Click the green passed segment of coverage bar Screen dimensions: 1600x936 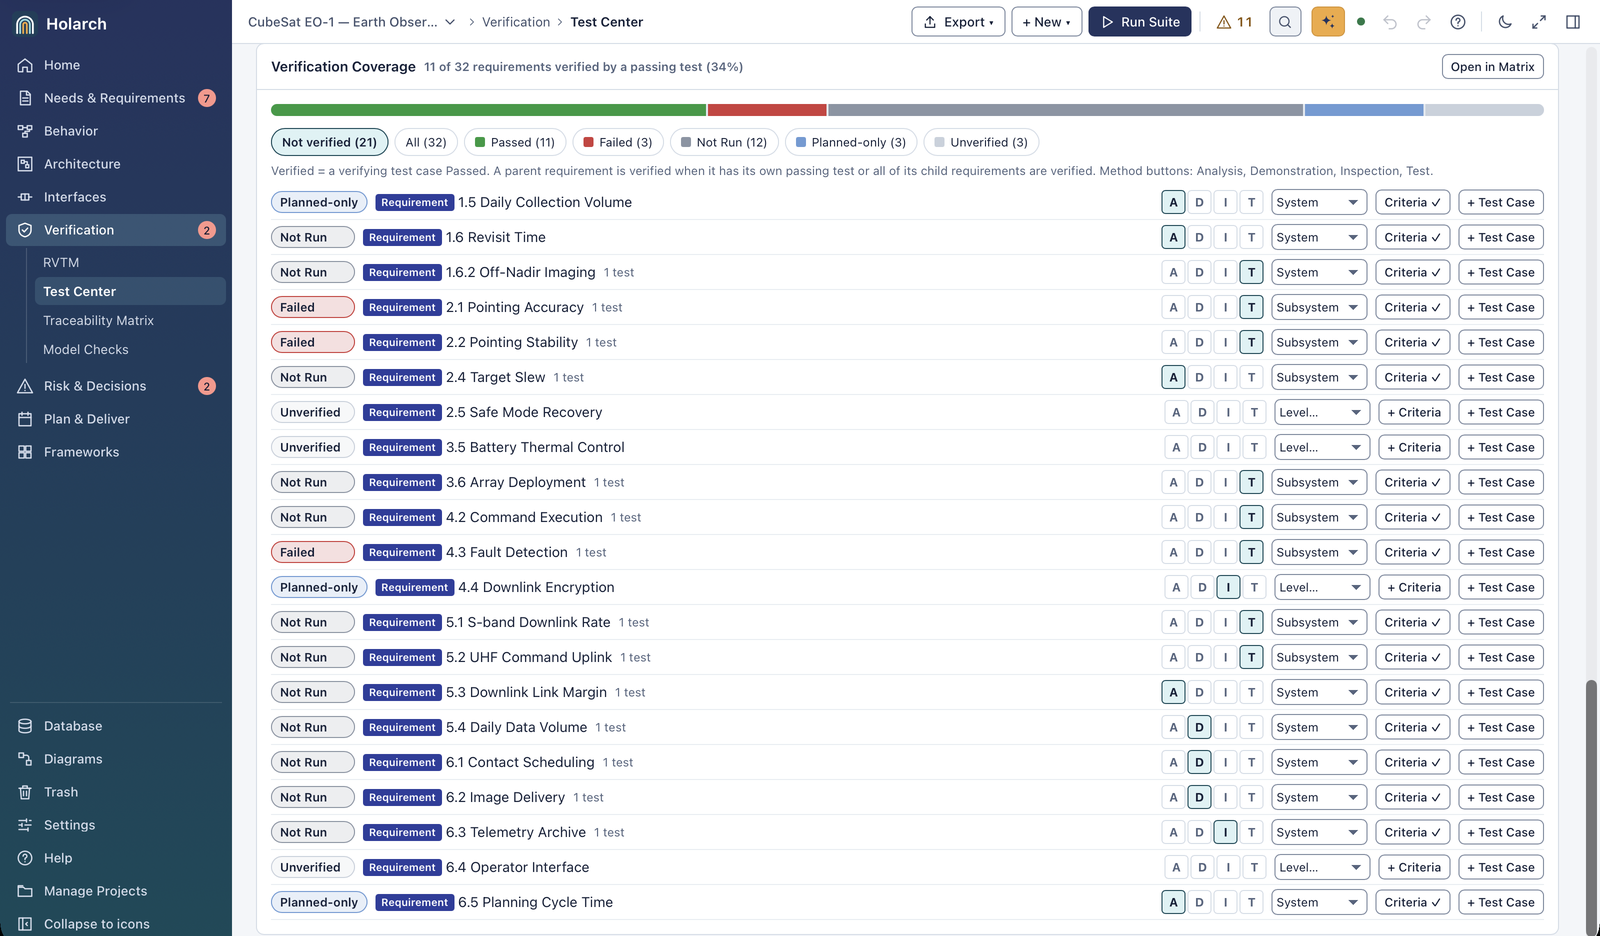coord(488,110)
